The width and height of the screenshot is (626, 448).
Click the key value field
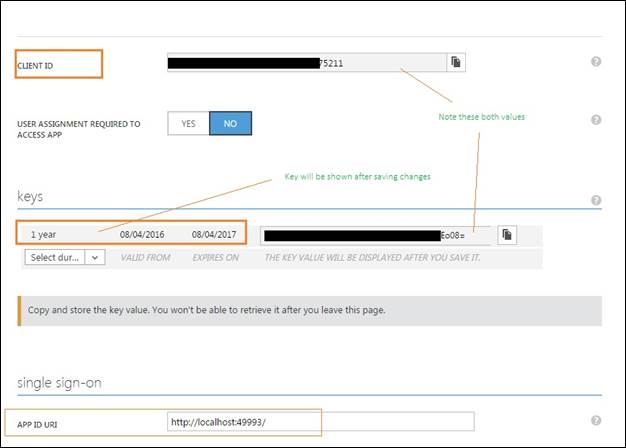tap(375, 236)
